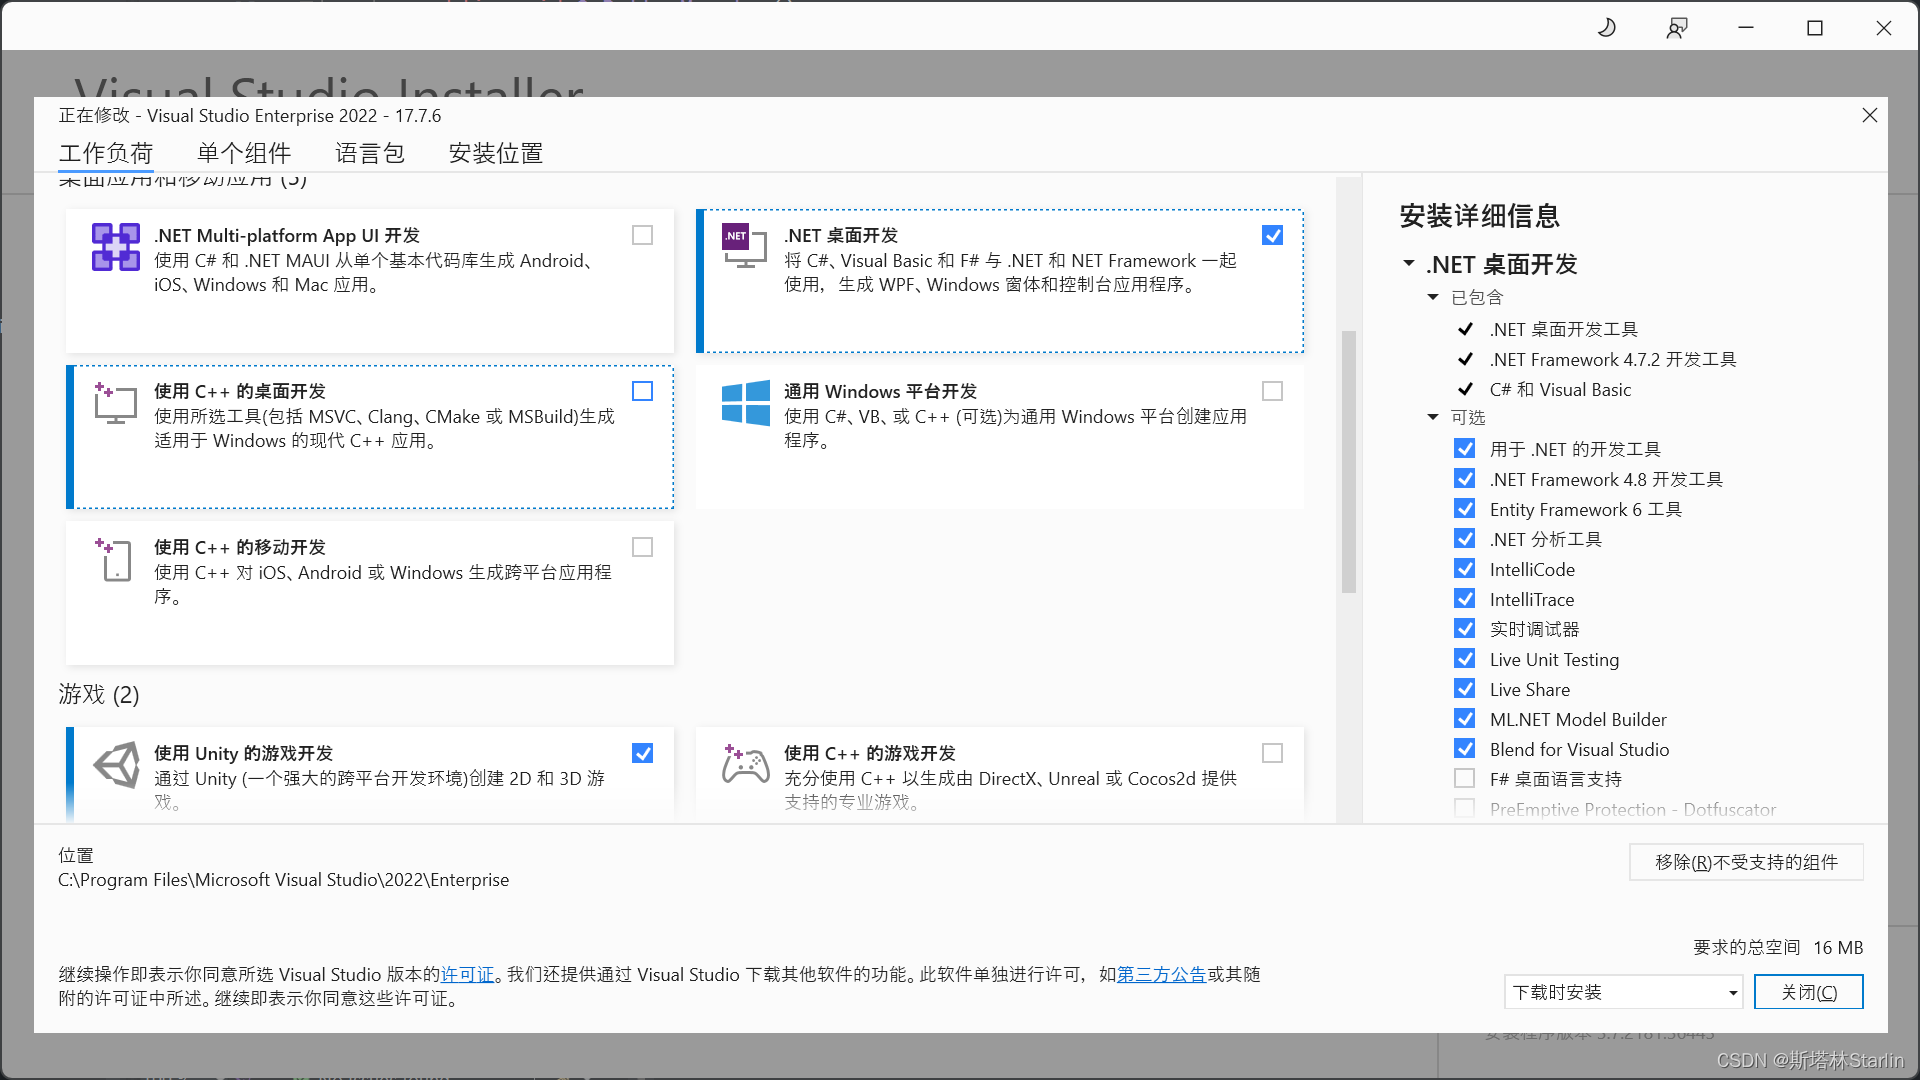Click the 要求的总空间 16 MB text
The image size is (1920, 1080).
coord(1778,947)
